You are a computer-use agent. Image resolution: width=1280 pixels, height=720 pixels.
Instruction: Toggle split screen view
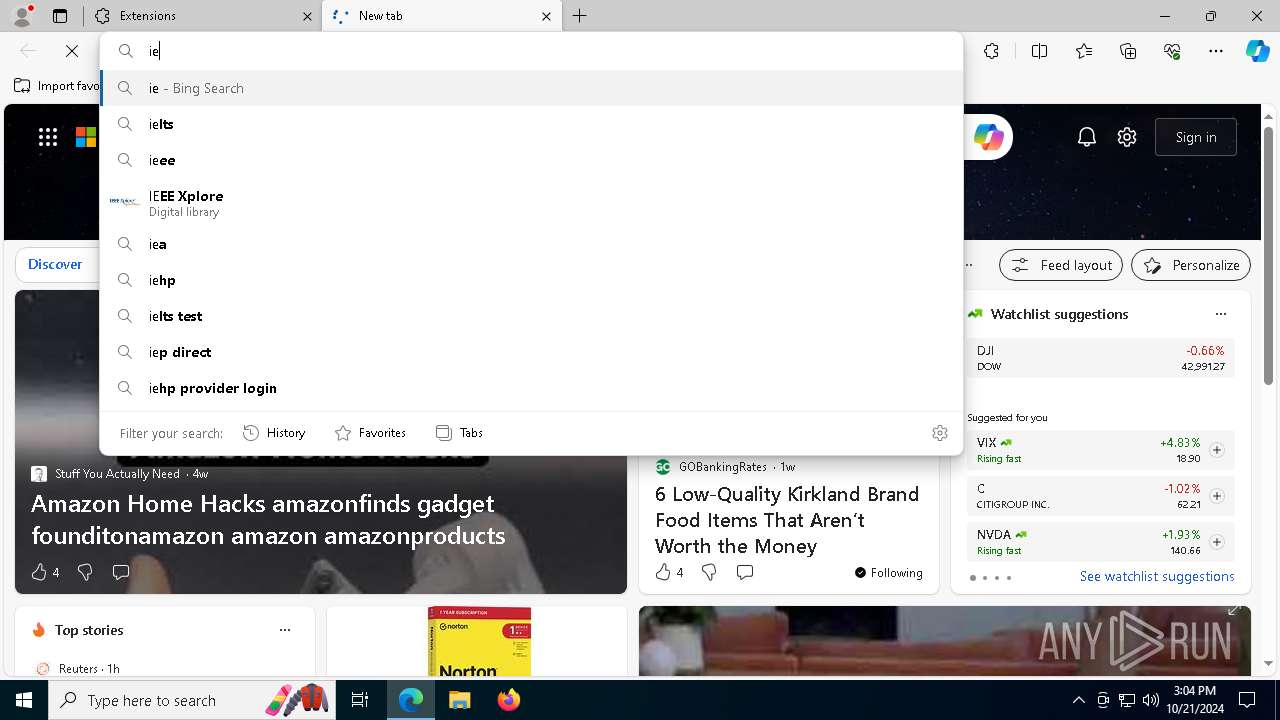1039,51
